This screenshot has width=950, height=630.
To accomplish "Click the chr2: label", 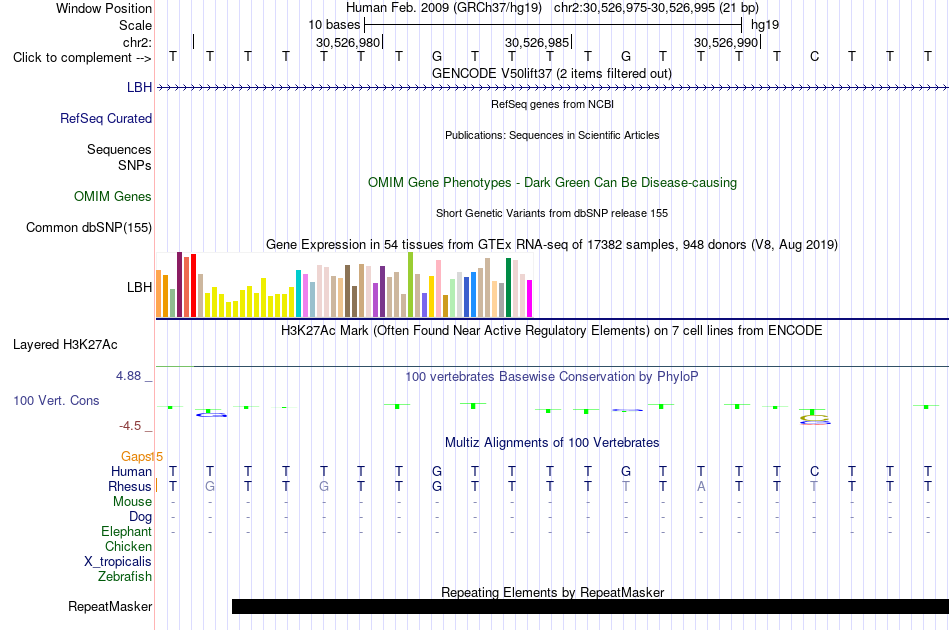I will pos(138,42).
